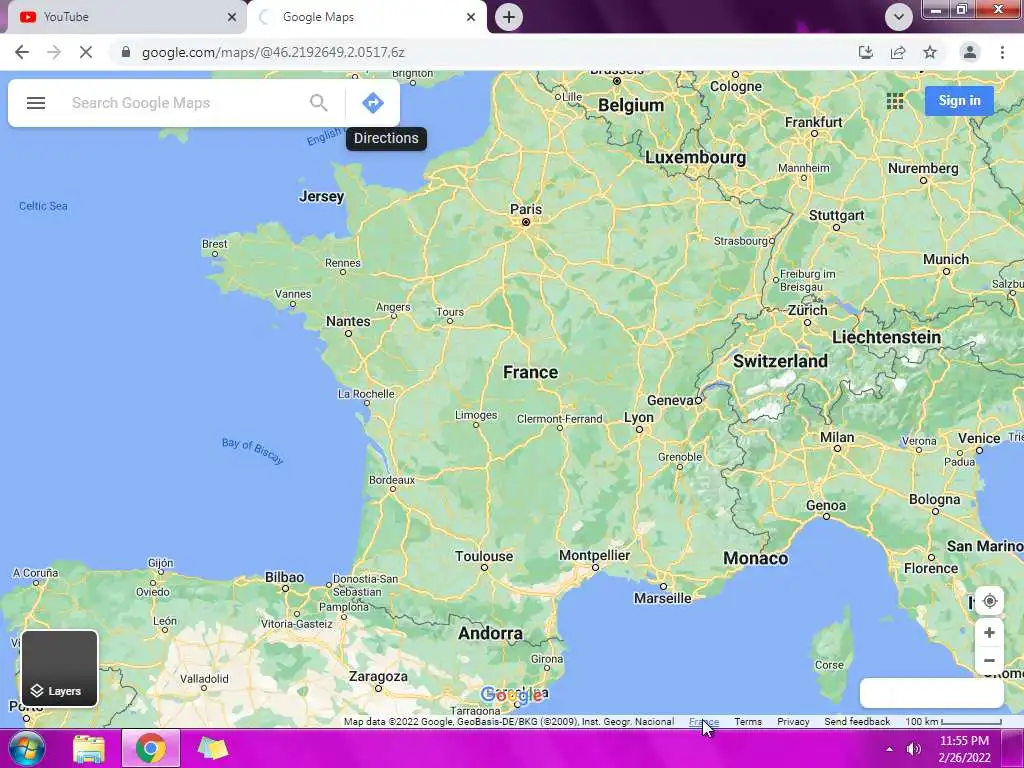This screenshot has height=768, width=1024.
Task: Click the Toulouse city label
Action: [x=484, y=556]
